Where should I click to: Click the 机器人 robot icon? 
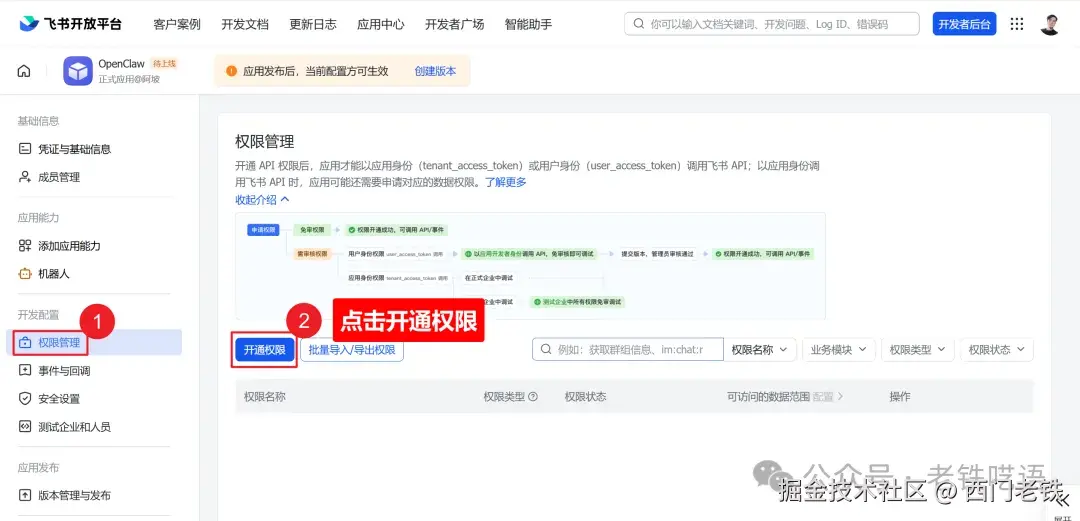(x=25, y=274)
